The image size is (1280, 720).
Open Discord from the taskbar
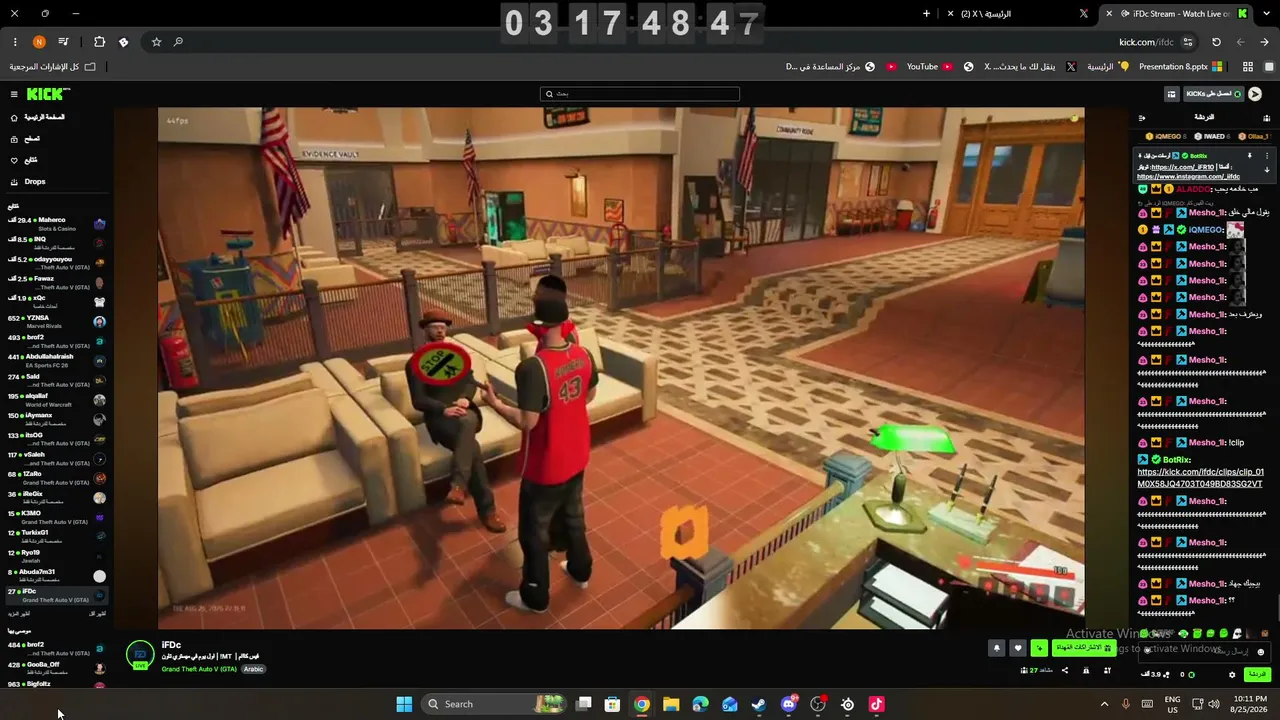pos(789,704)
